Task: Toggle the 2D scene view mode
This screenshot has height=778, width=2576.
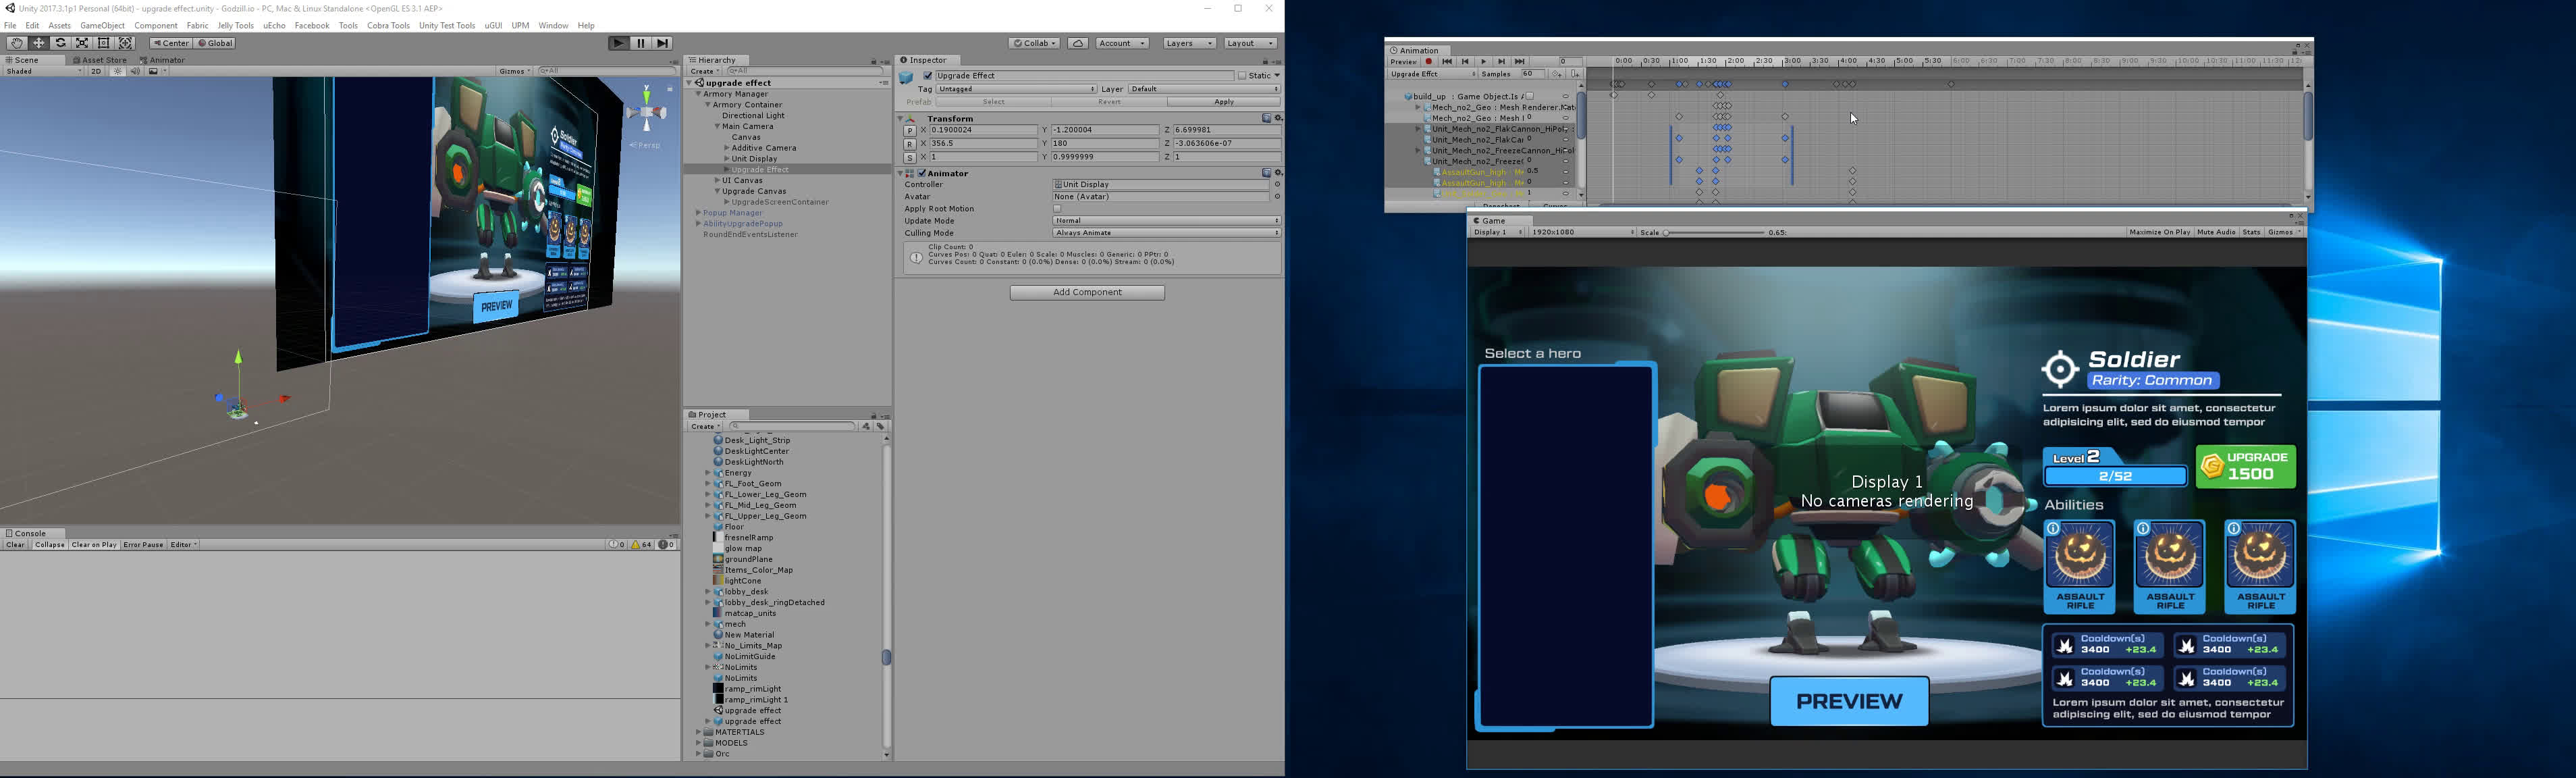Action: point(96,71)
